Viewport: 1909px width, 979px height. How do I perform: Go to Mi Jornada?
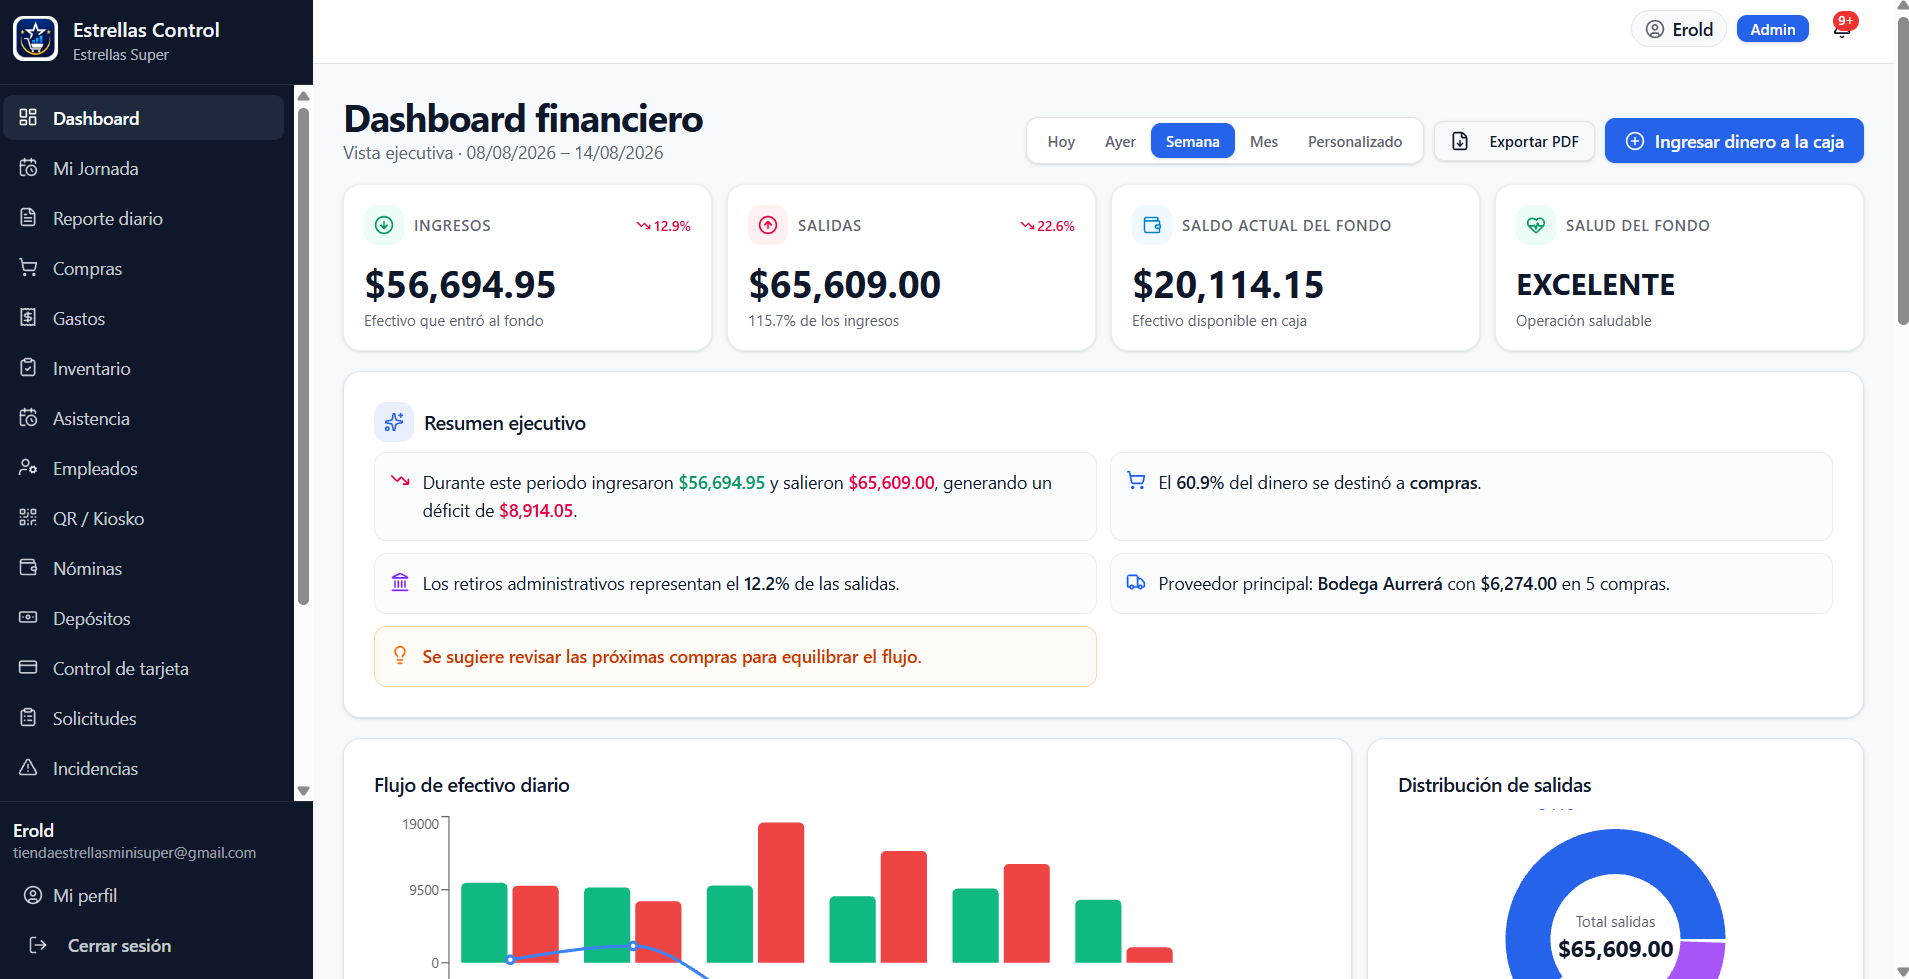coord(144,168)
